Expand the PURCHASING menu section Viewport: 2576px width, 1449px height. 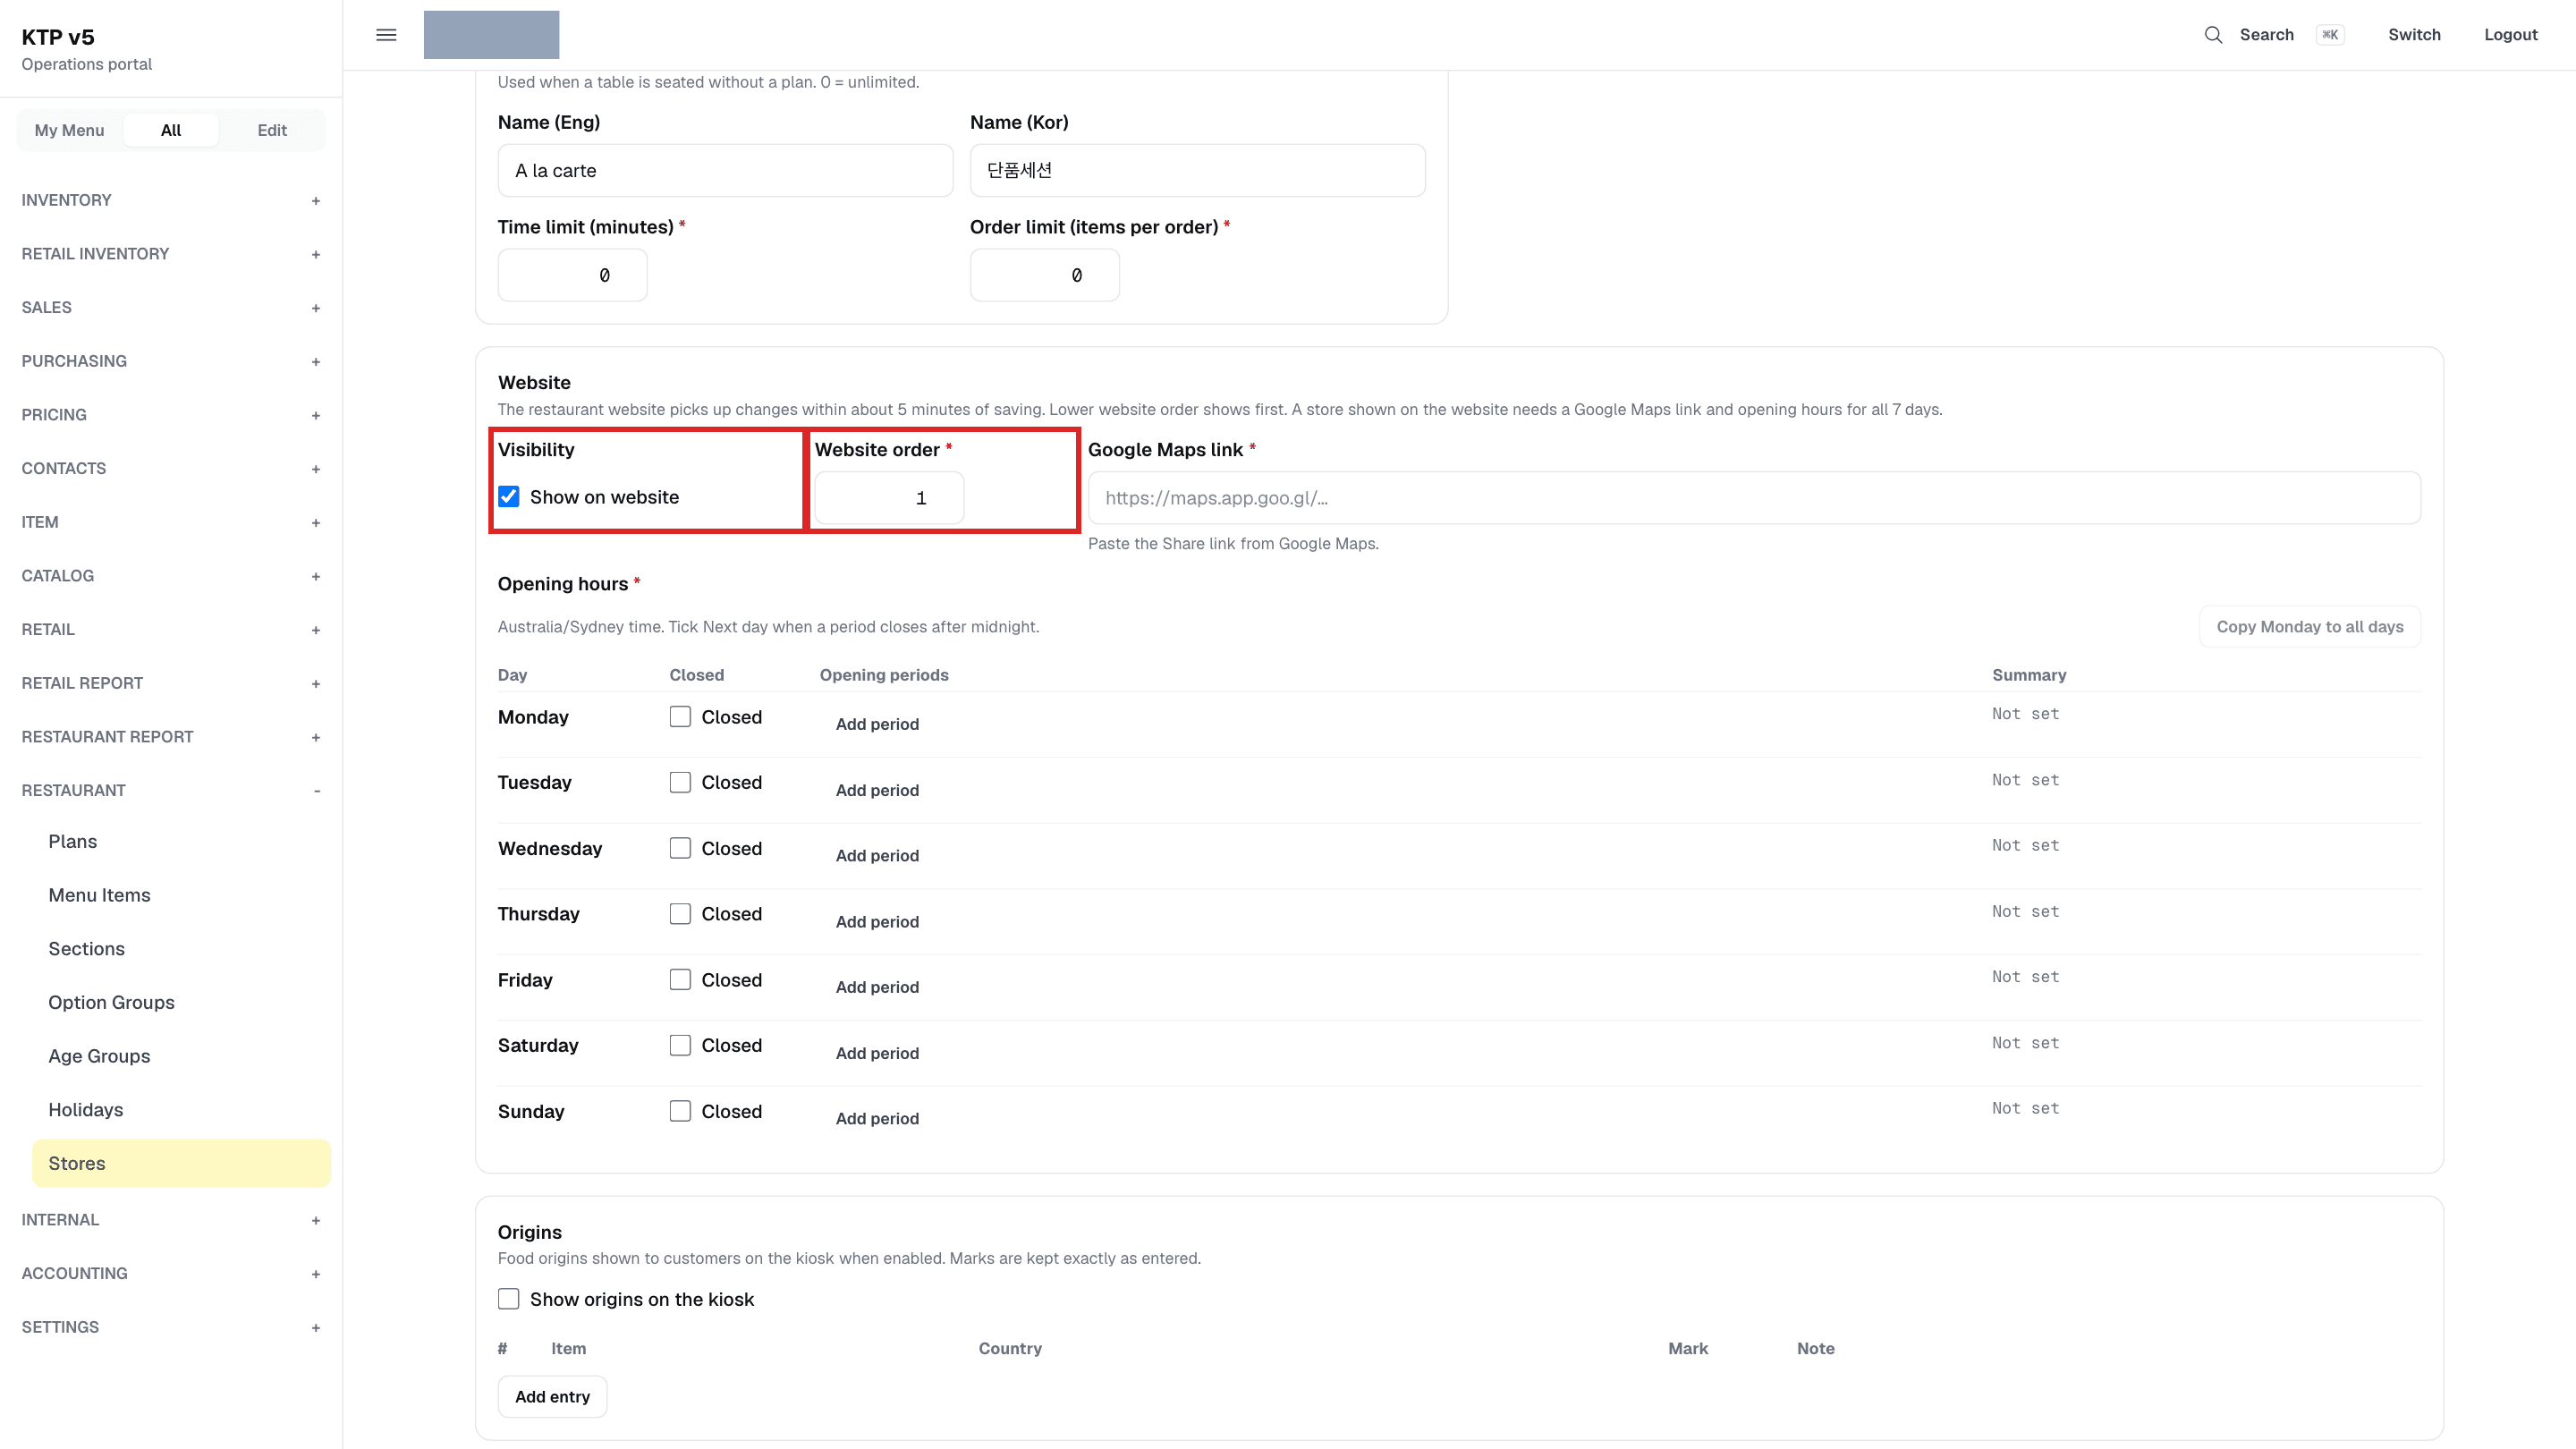point(171,361)
